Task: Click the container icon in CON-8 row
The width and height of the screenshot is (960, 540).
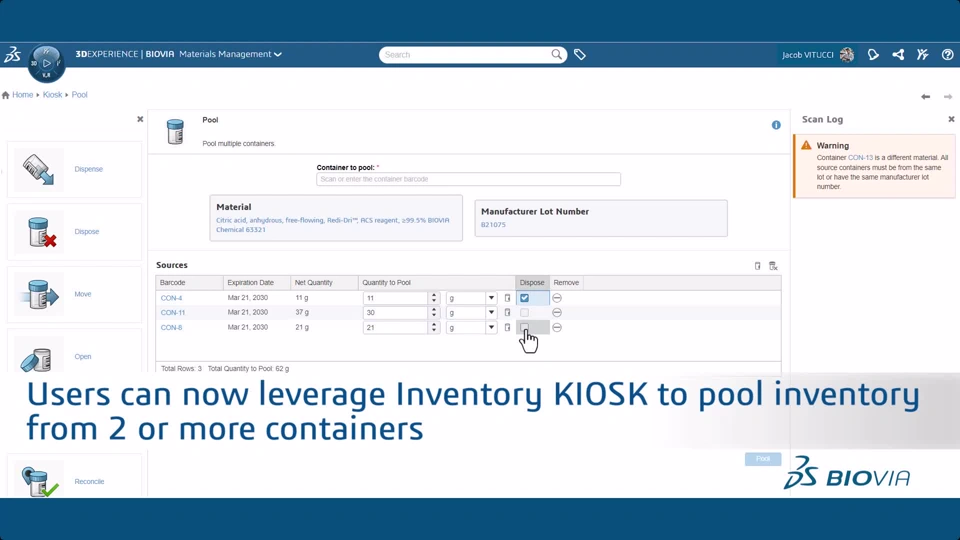Action: [x=507, y=328]
